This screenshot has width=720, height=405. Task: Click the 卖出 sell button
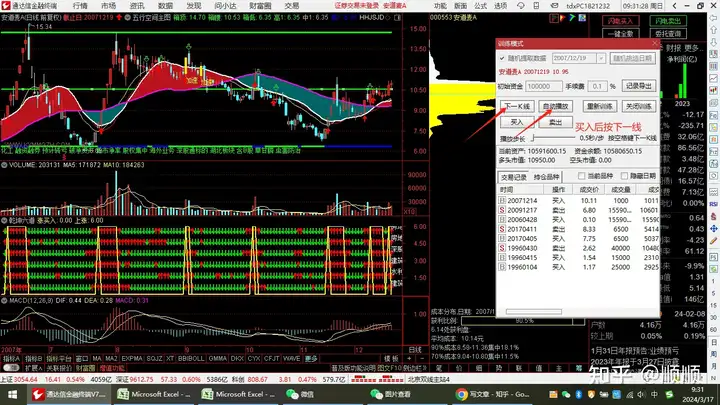point(556,122)
